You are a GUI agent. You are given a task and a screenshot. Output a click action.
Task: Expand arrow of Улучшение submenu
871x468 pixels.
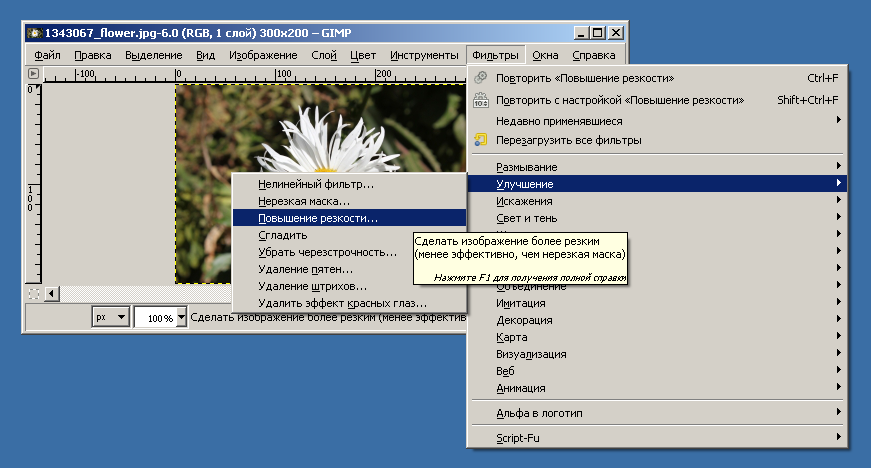(839, 183)
